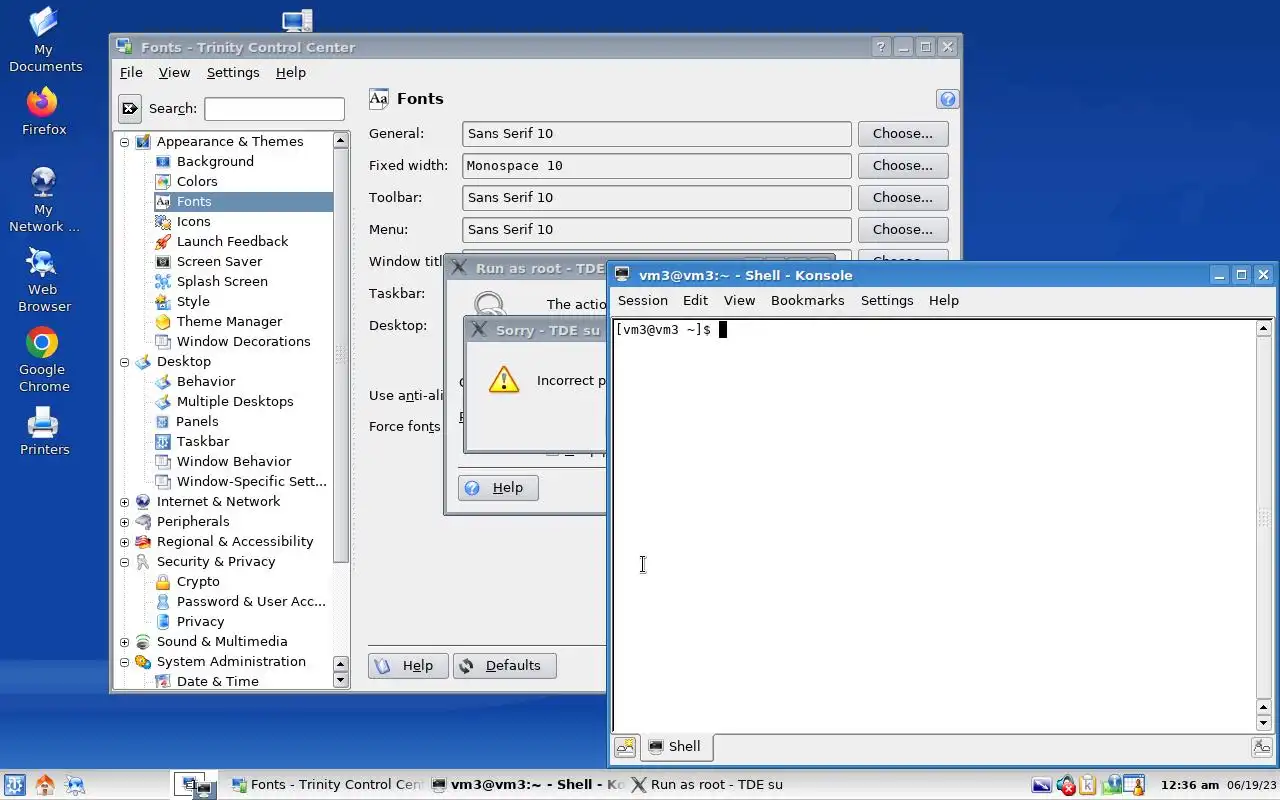1280x800 pixels.
Task: Open Bookmarks menu in Konsole
Action: 808,300
